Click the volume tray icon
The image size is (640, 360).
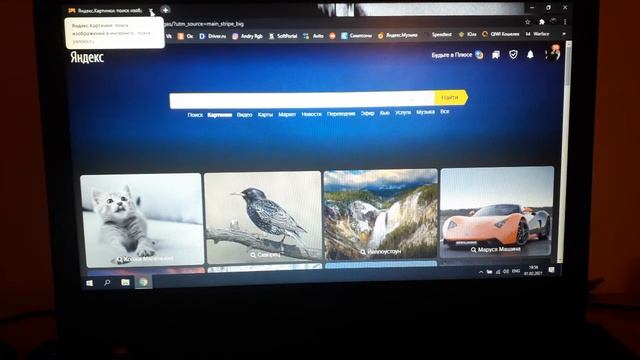tap(506, 271)
